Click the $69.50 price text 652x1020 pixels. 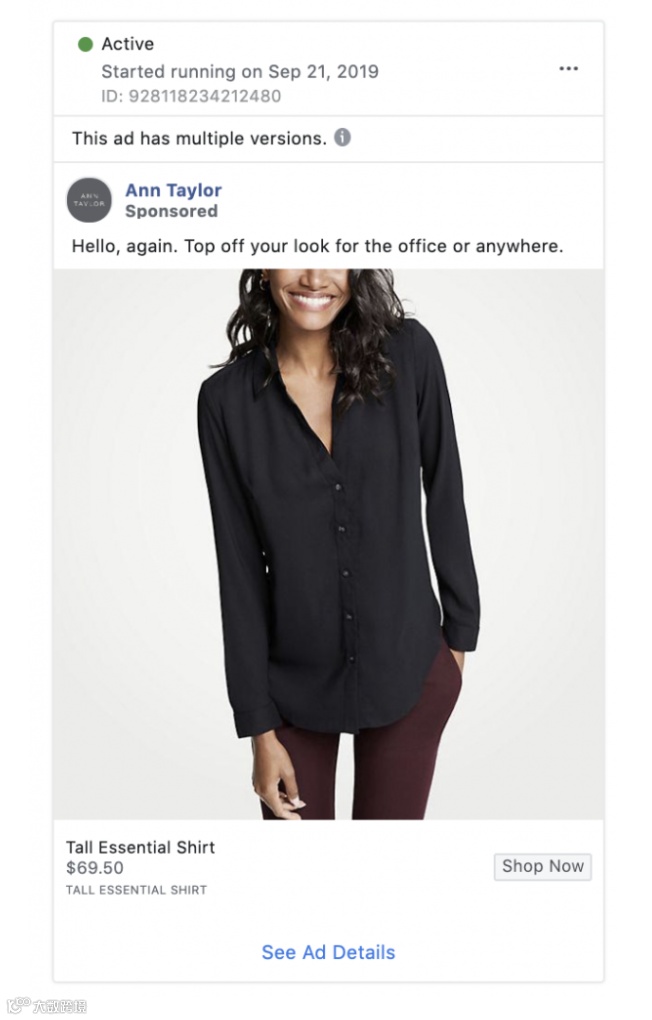click(94, 868)
